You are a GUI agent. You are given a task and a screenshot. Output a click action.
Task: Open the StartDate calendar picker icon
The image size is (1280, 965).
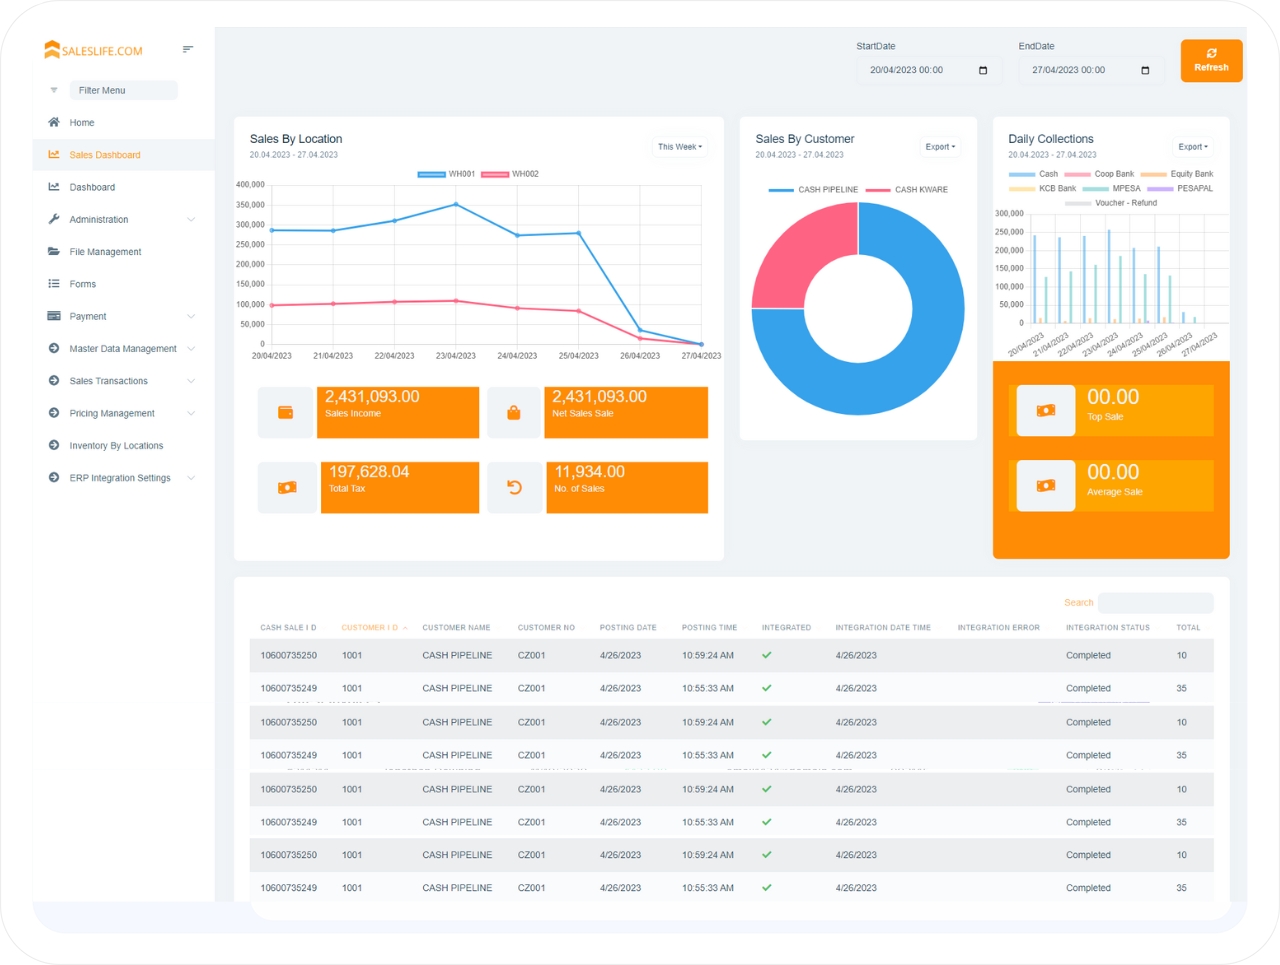point(983,70)
